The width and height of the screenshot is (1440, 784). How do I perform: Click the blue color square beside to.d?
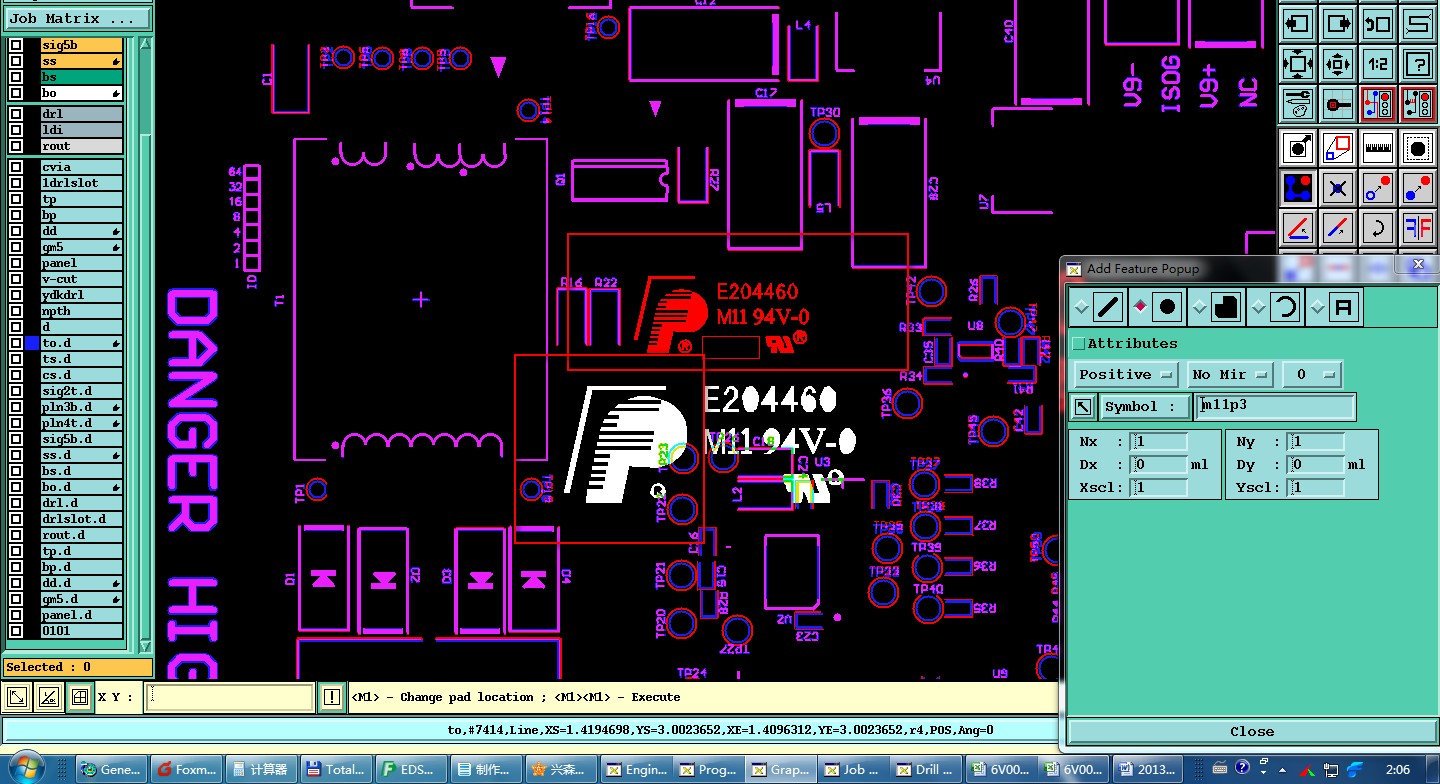32,343
